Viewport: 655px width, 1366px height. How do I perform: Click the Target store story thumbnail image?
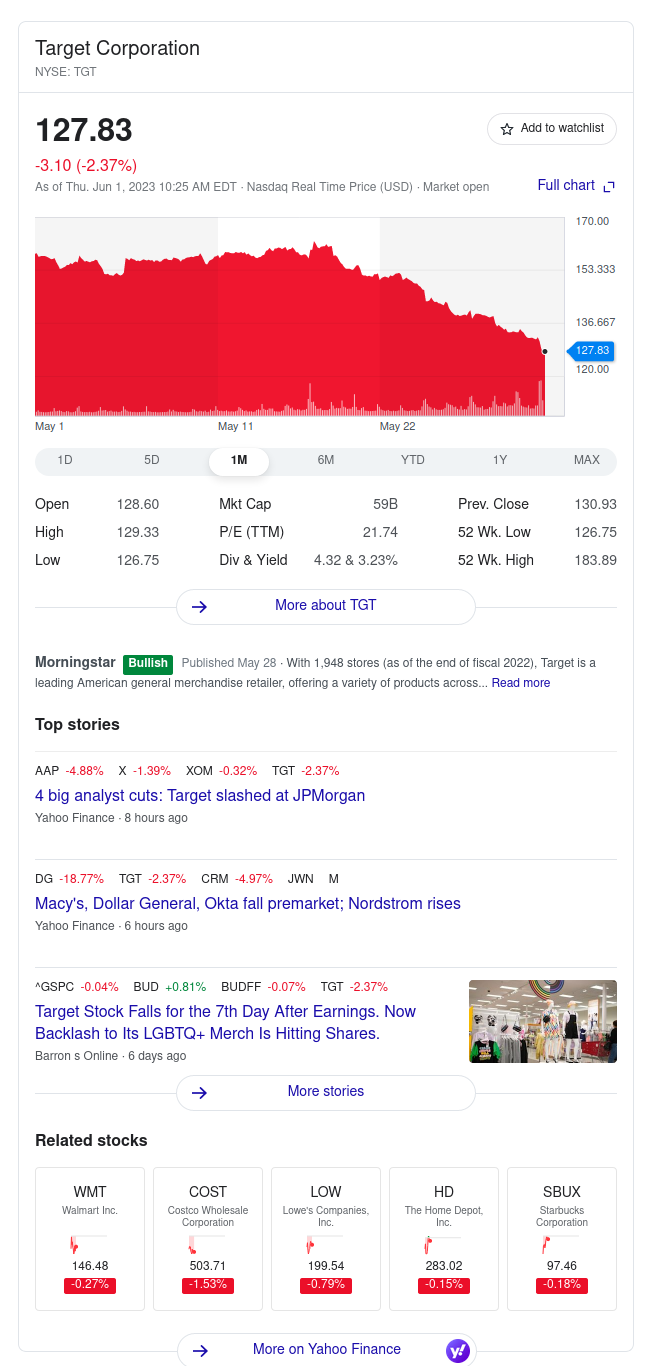point(543,1021)
